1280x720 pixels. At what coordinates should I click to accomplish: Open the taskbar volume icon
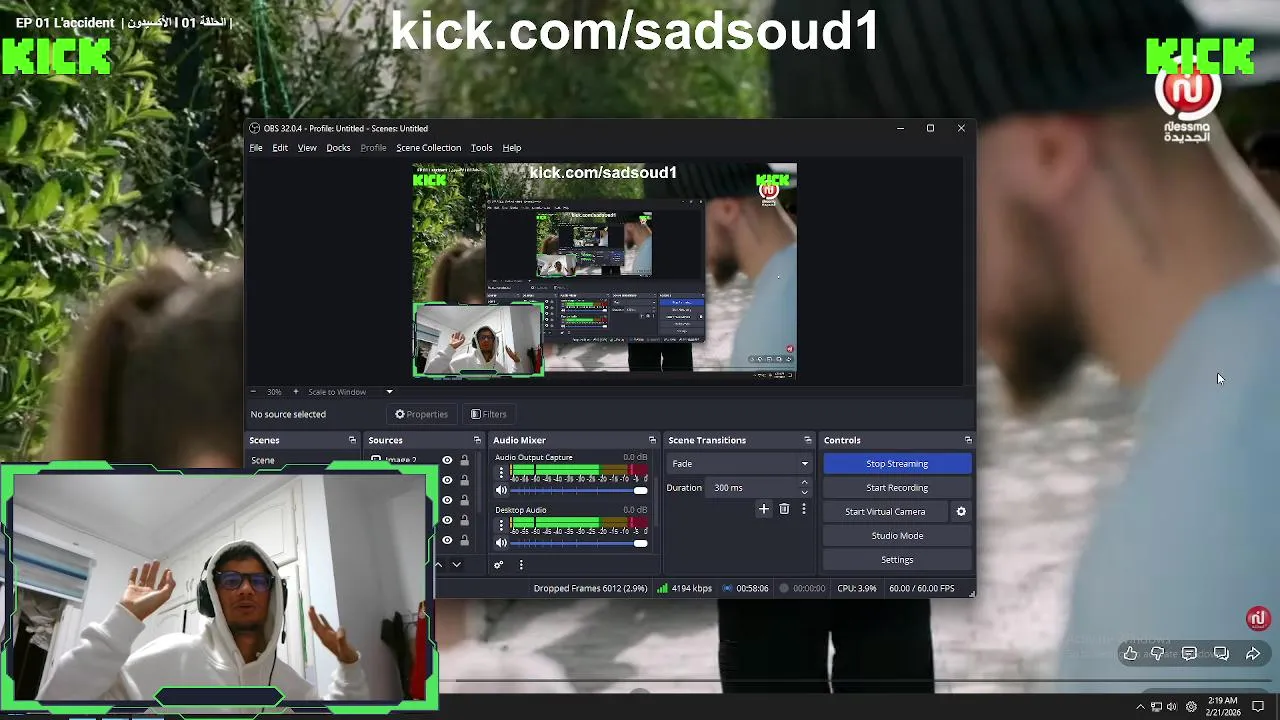tap(1172, 707)
